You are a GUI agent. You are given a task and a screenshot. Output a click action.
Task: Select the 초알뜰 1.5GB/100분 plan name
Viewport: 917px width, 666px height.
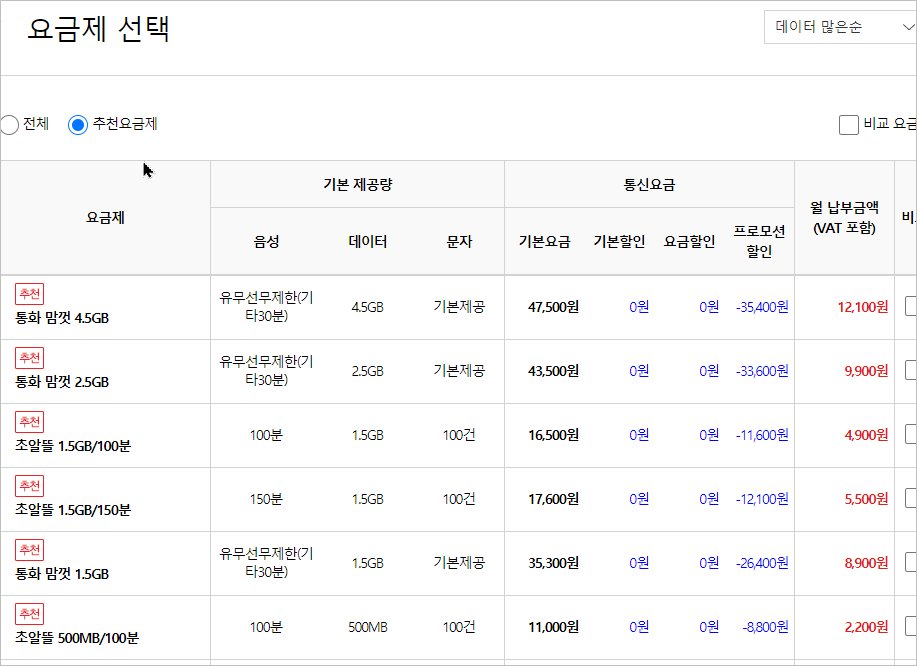[73, 447]
